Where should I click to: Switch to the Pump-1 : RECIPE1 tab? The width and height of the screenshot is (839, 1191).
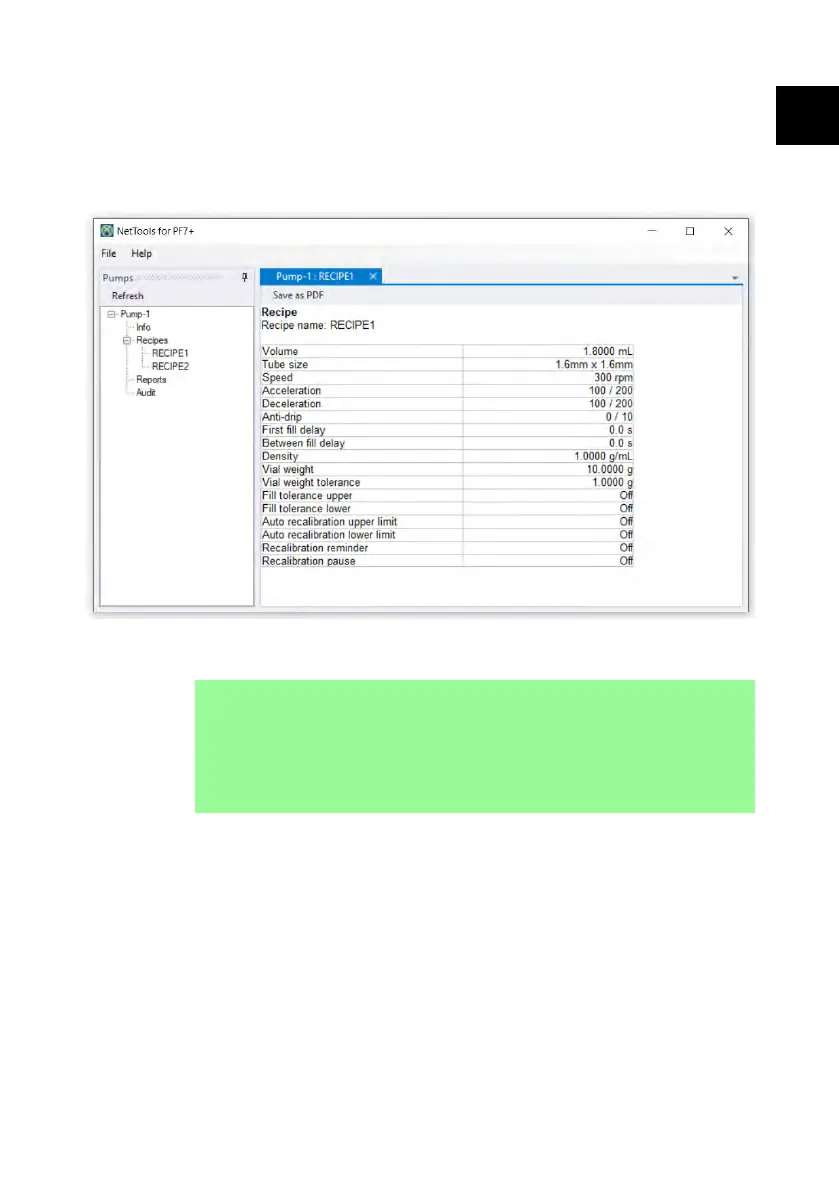tap(314, 276)
